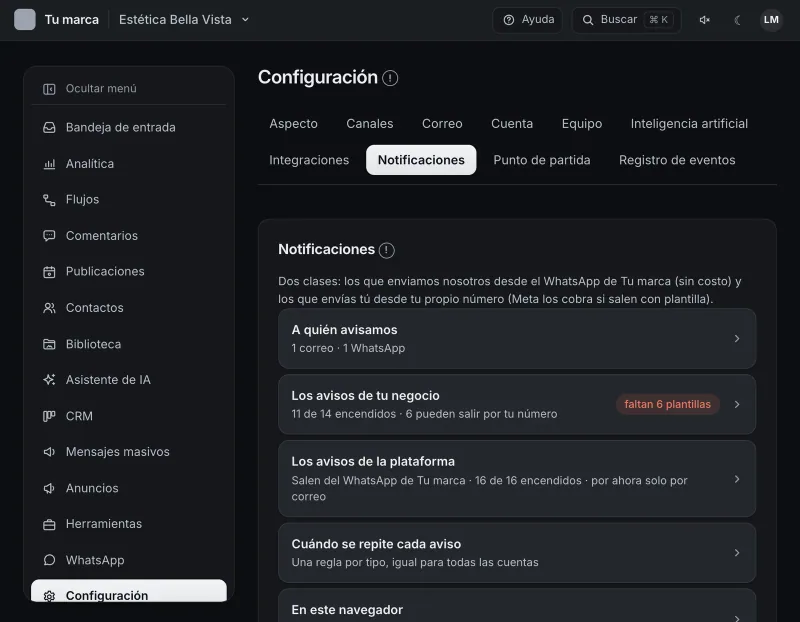Go to Asistente de IA in sidebar
The width and height of the screenshot is (800, 622).
click(x=129, y=380)
